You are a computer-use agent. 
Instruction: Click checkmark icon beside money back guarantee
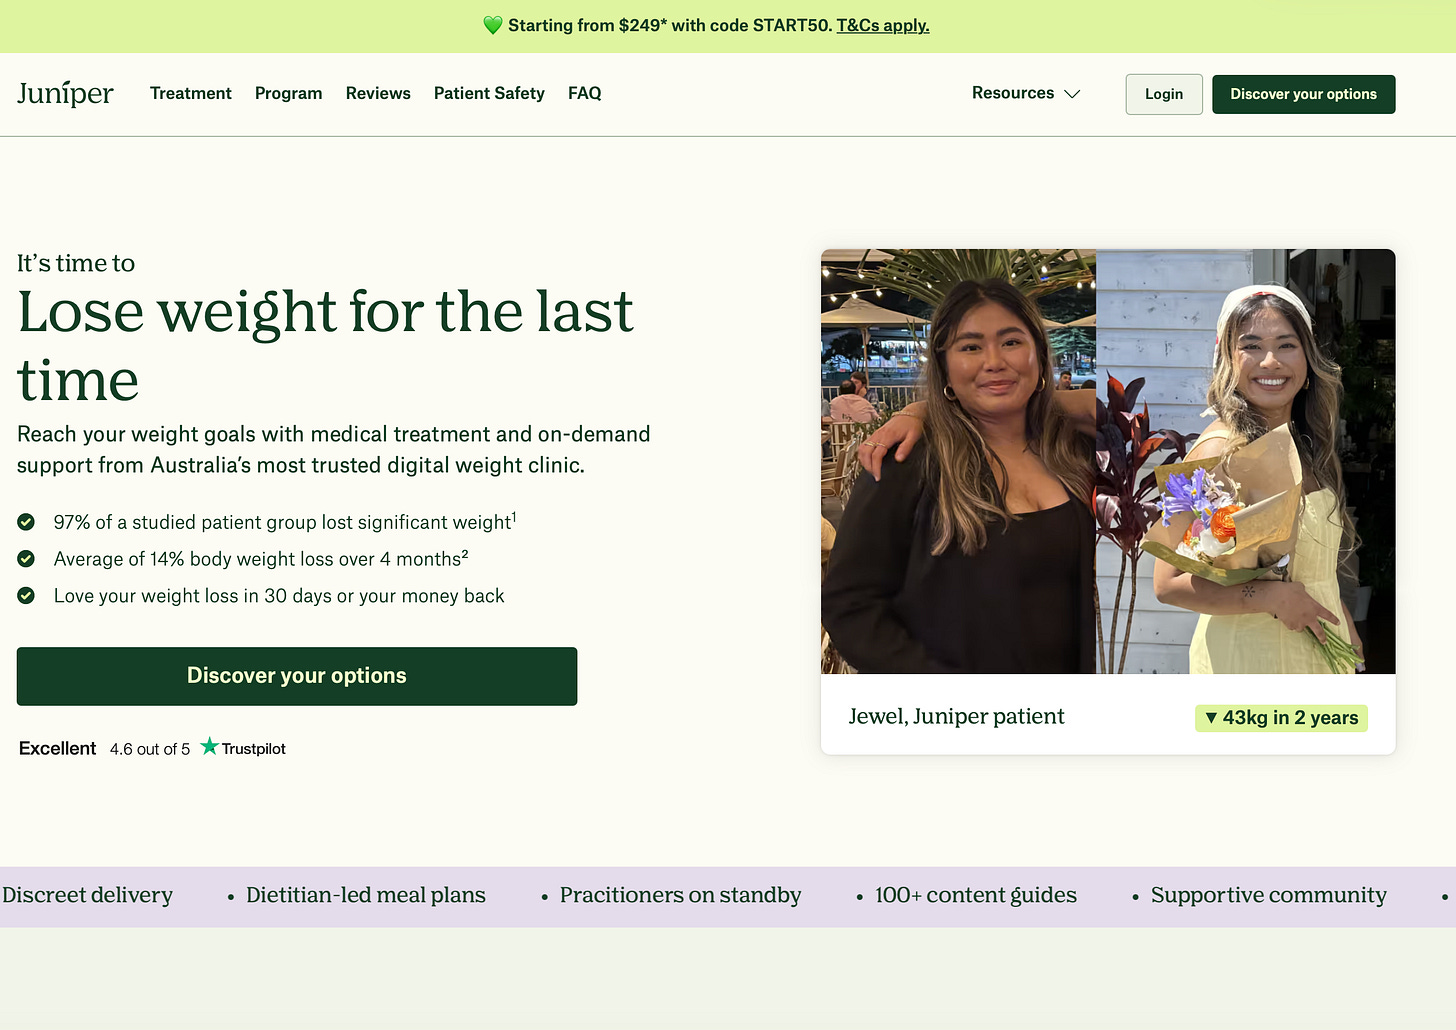point(26,596)
